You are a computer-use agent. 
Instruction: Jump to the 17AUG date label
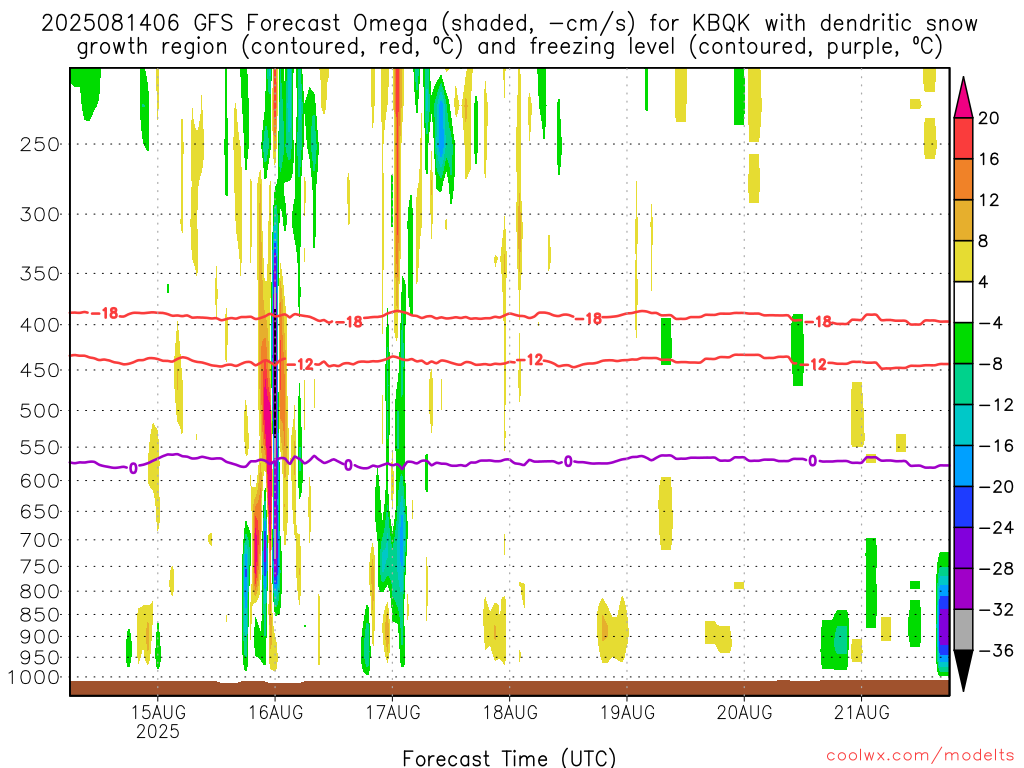click(392, 712)
